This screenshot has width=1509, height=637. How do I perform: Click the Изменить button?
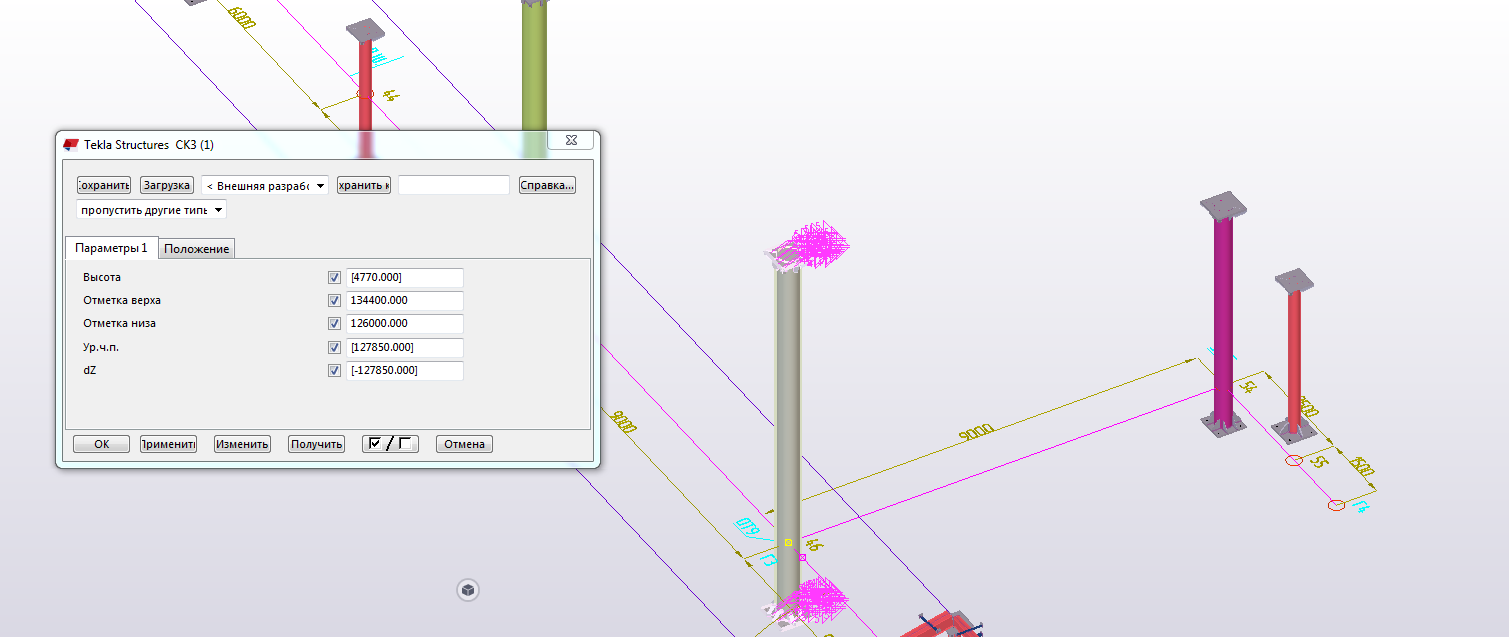(x=242, y=444)
